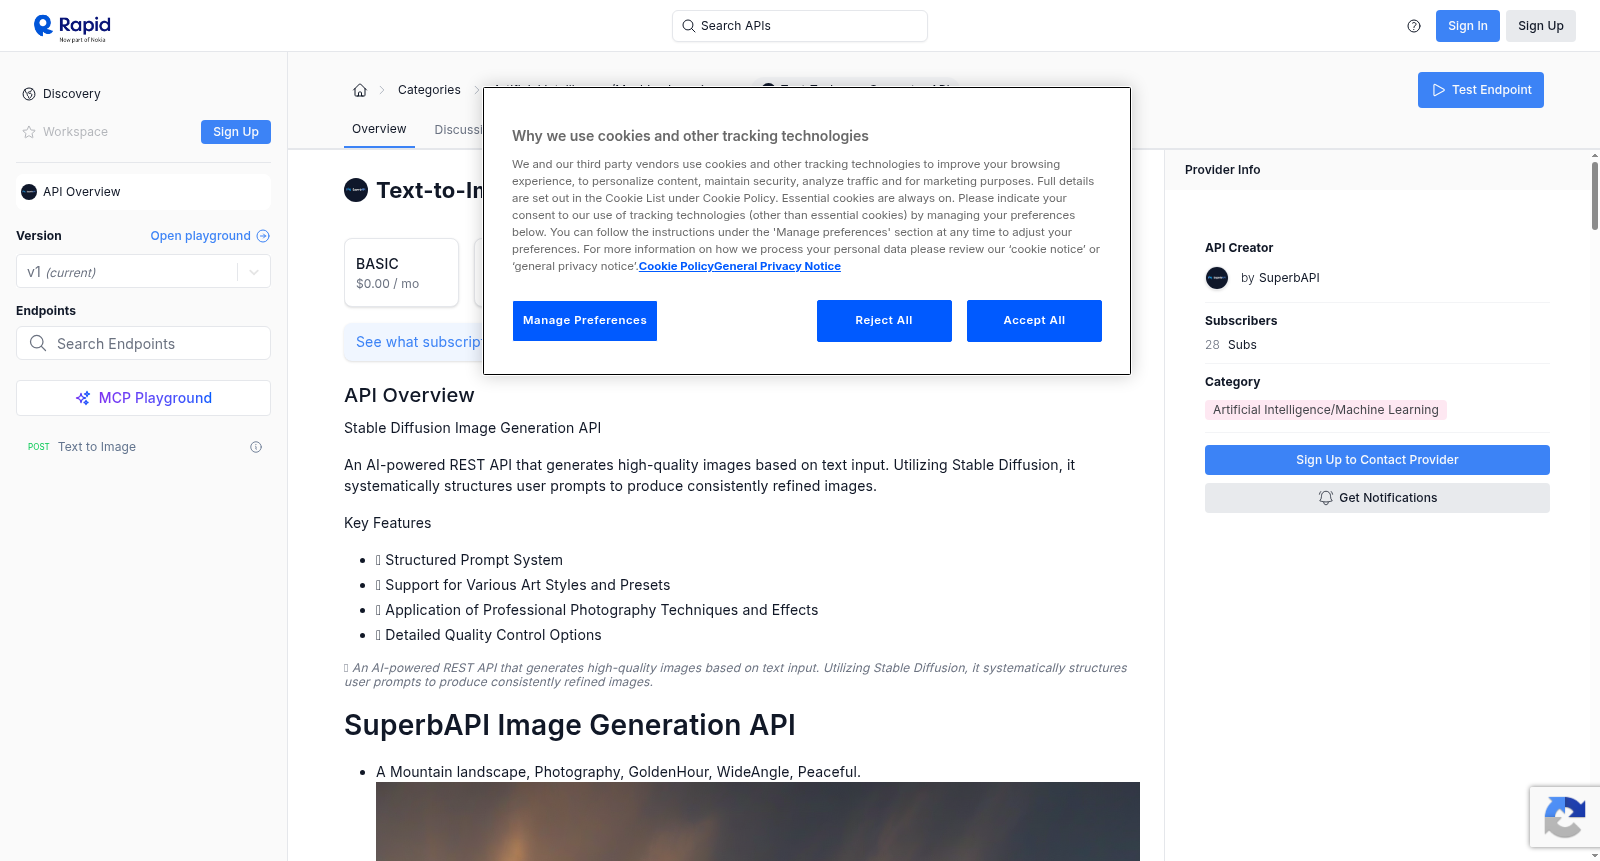This screenshot has width=1600, height=861.
Task: Click the version dropdown chevron arrow
Action: (254, 272)
